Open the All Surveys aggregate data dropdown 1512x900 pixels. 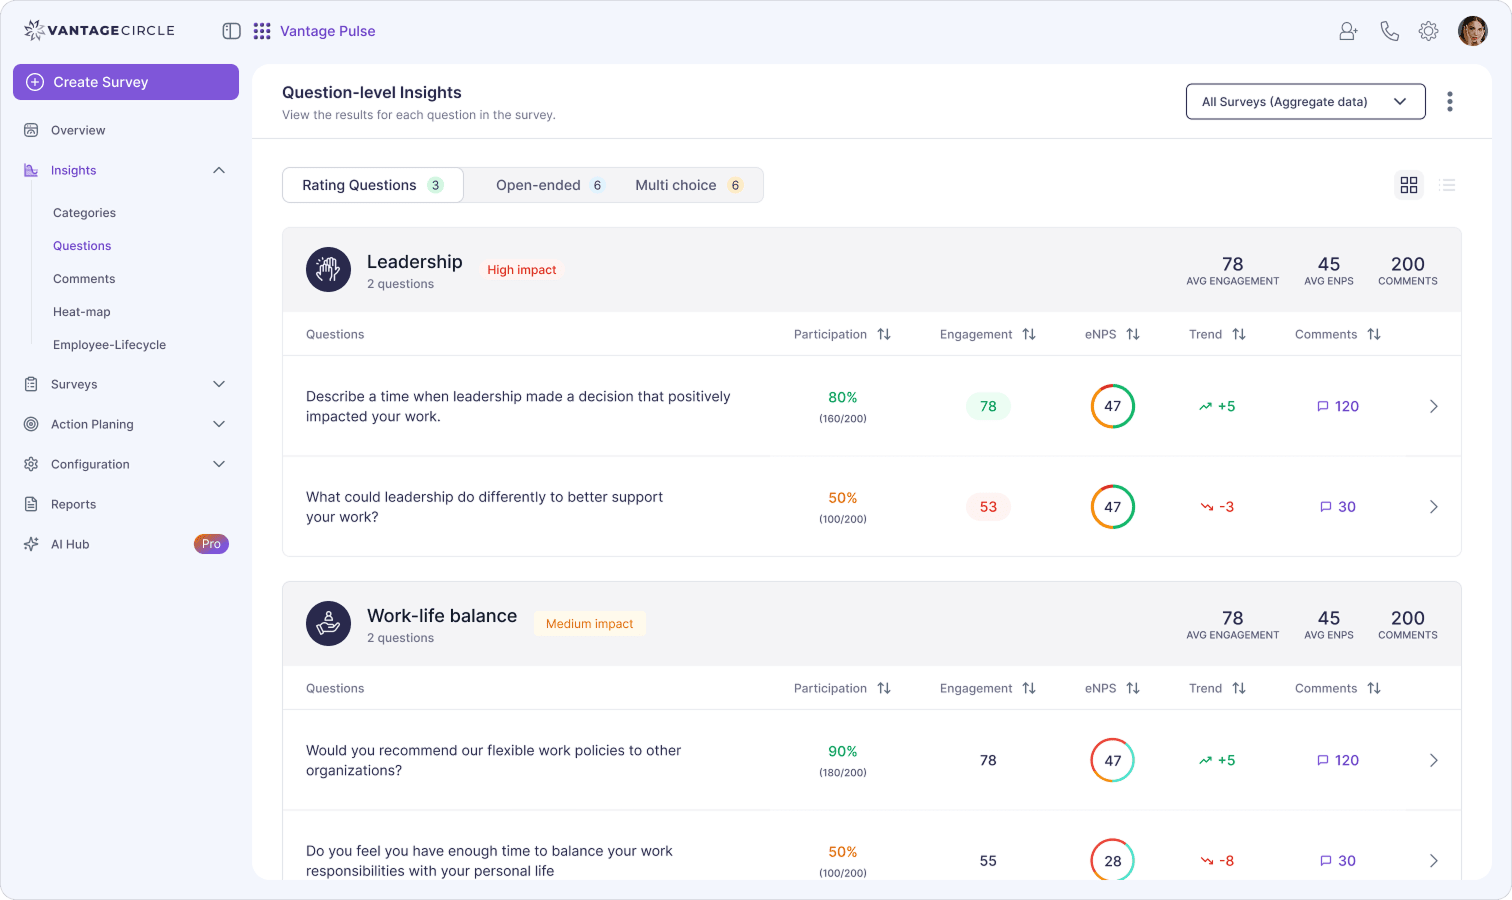point(1305,101)
